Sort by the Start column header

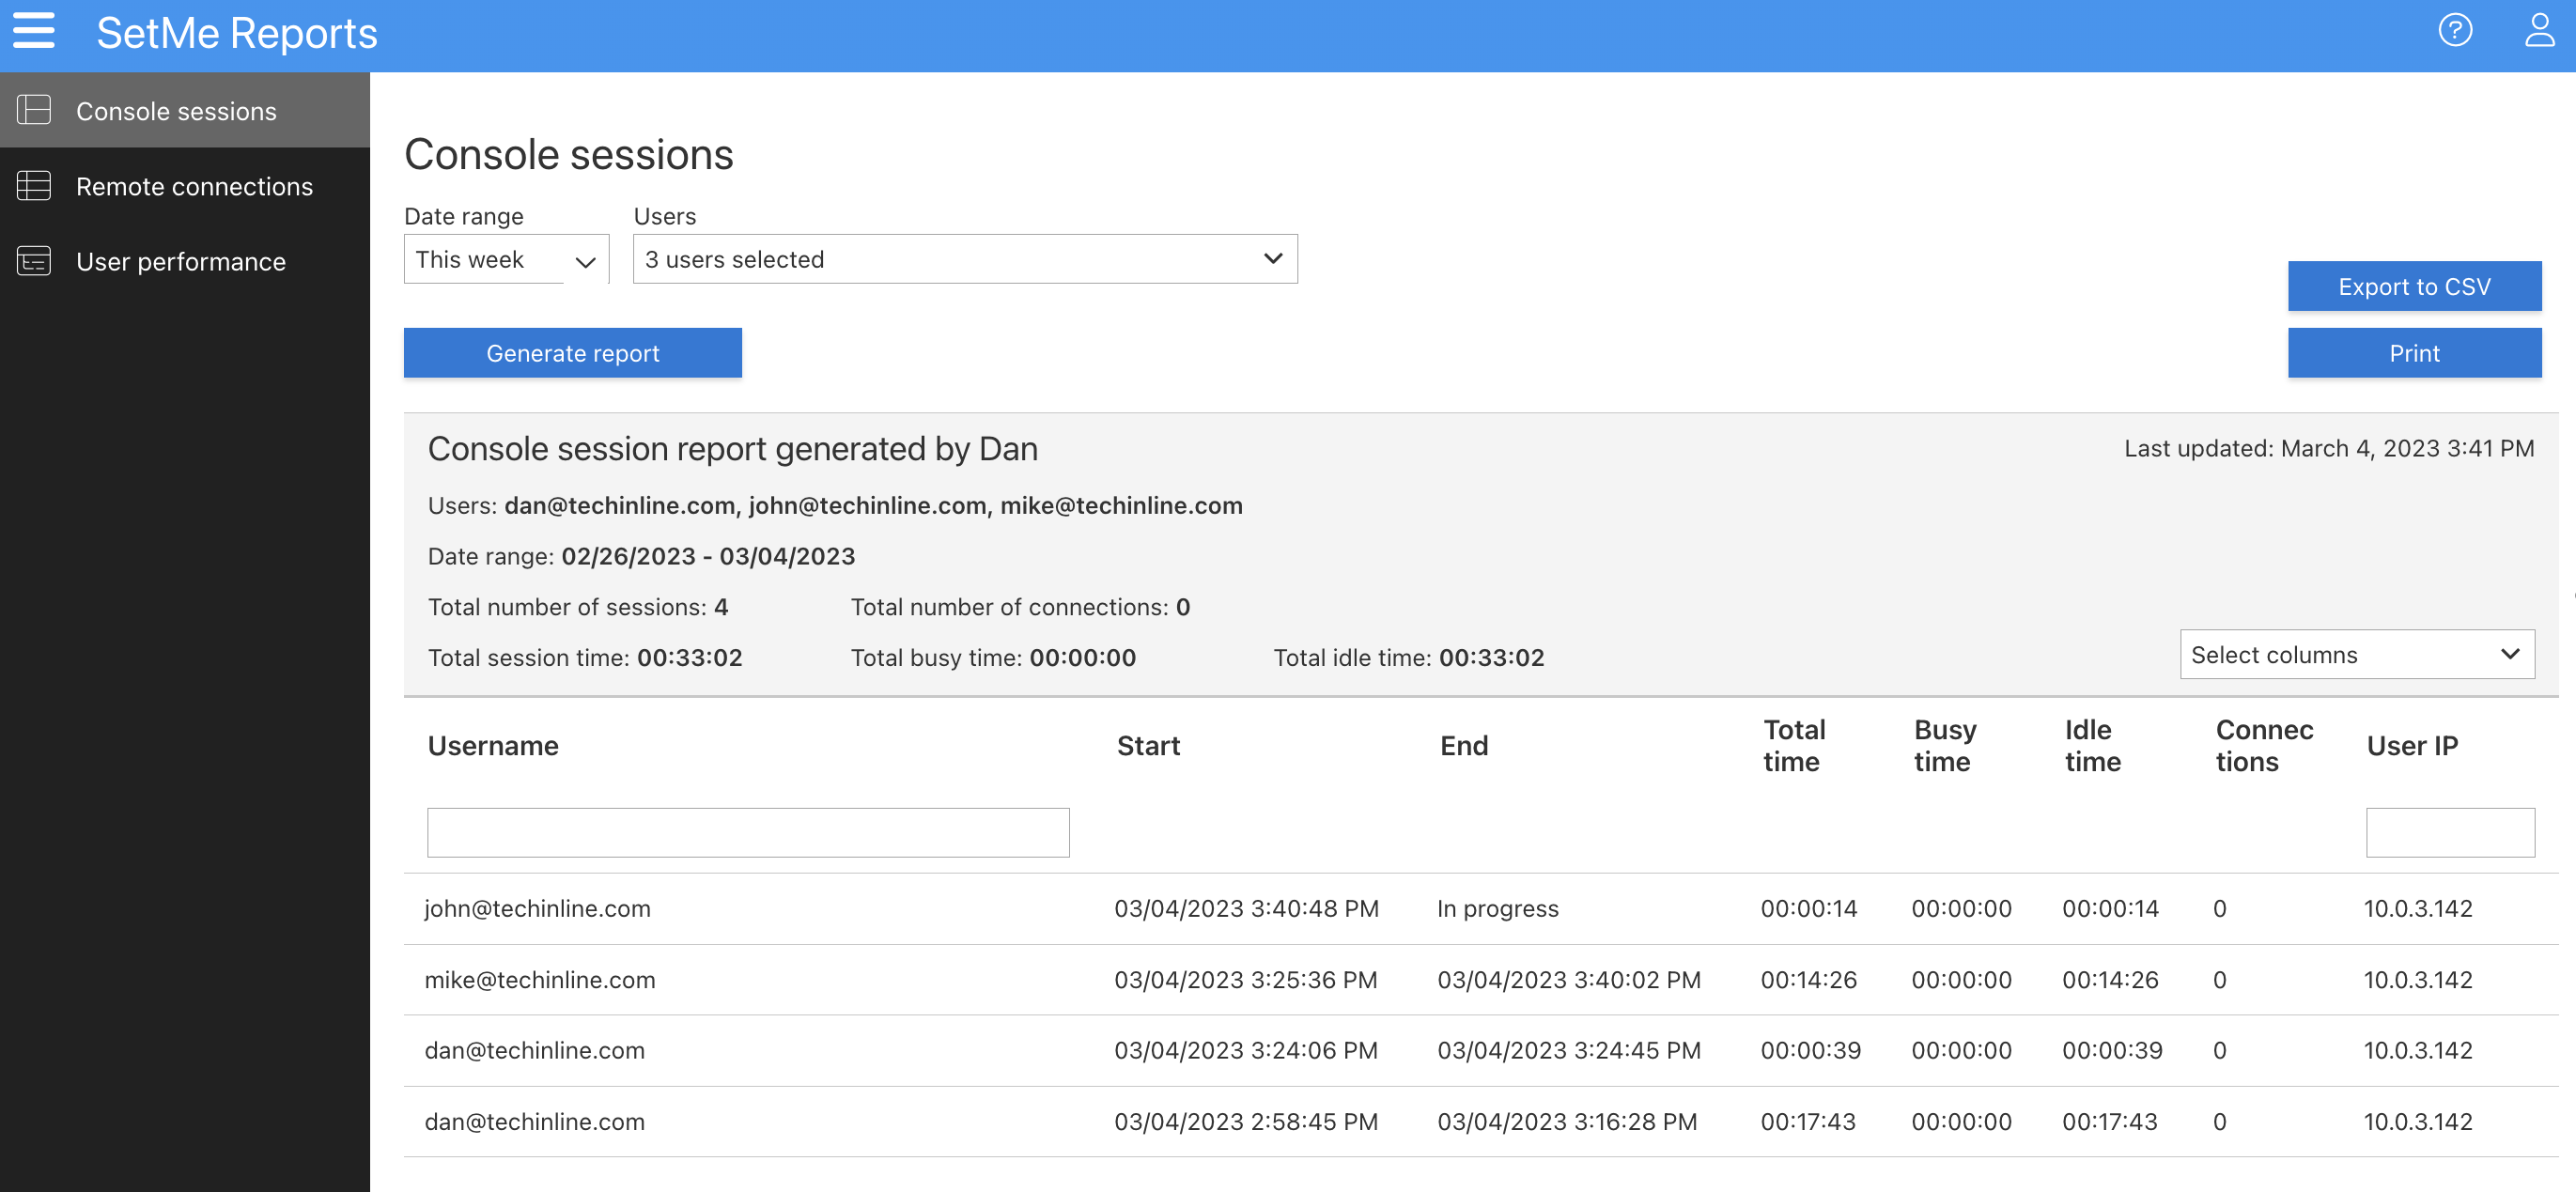click(1147, 746)
